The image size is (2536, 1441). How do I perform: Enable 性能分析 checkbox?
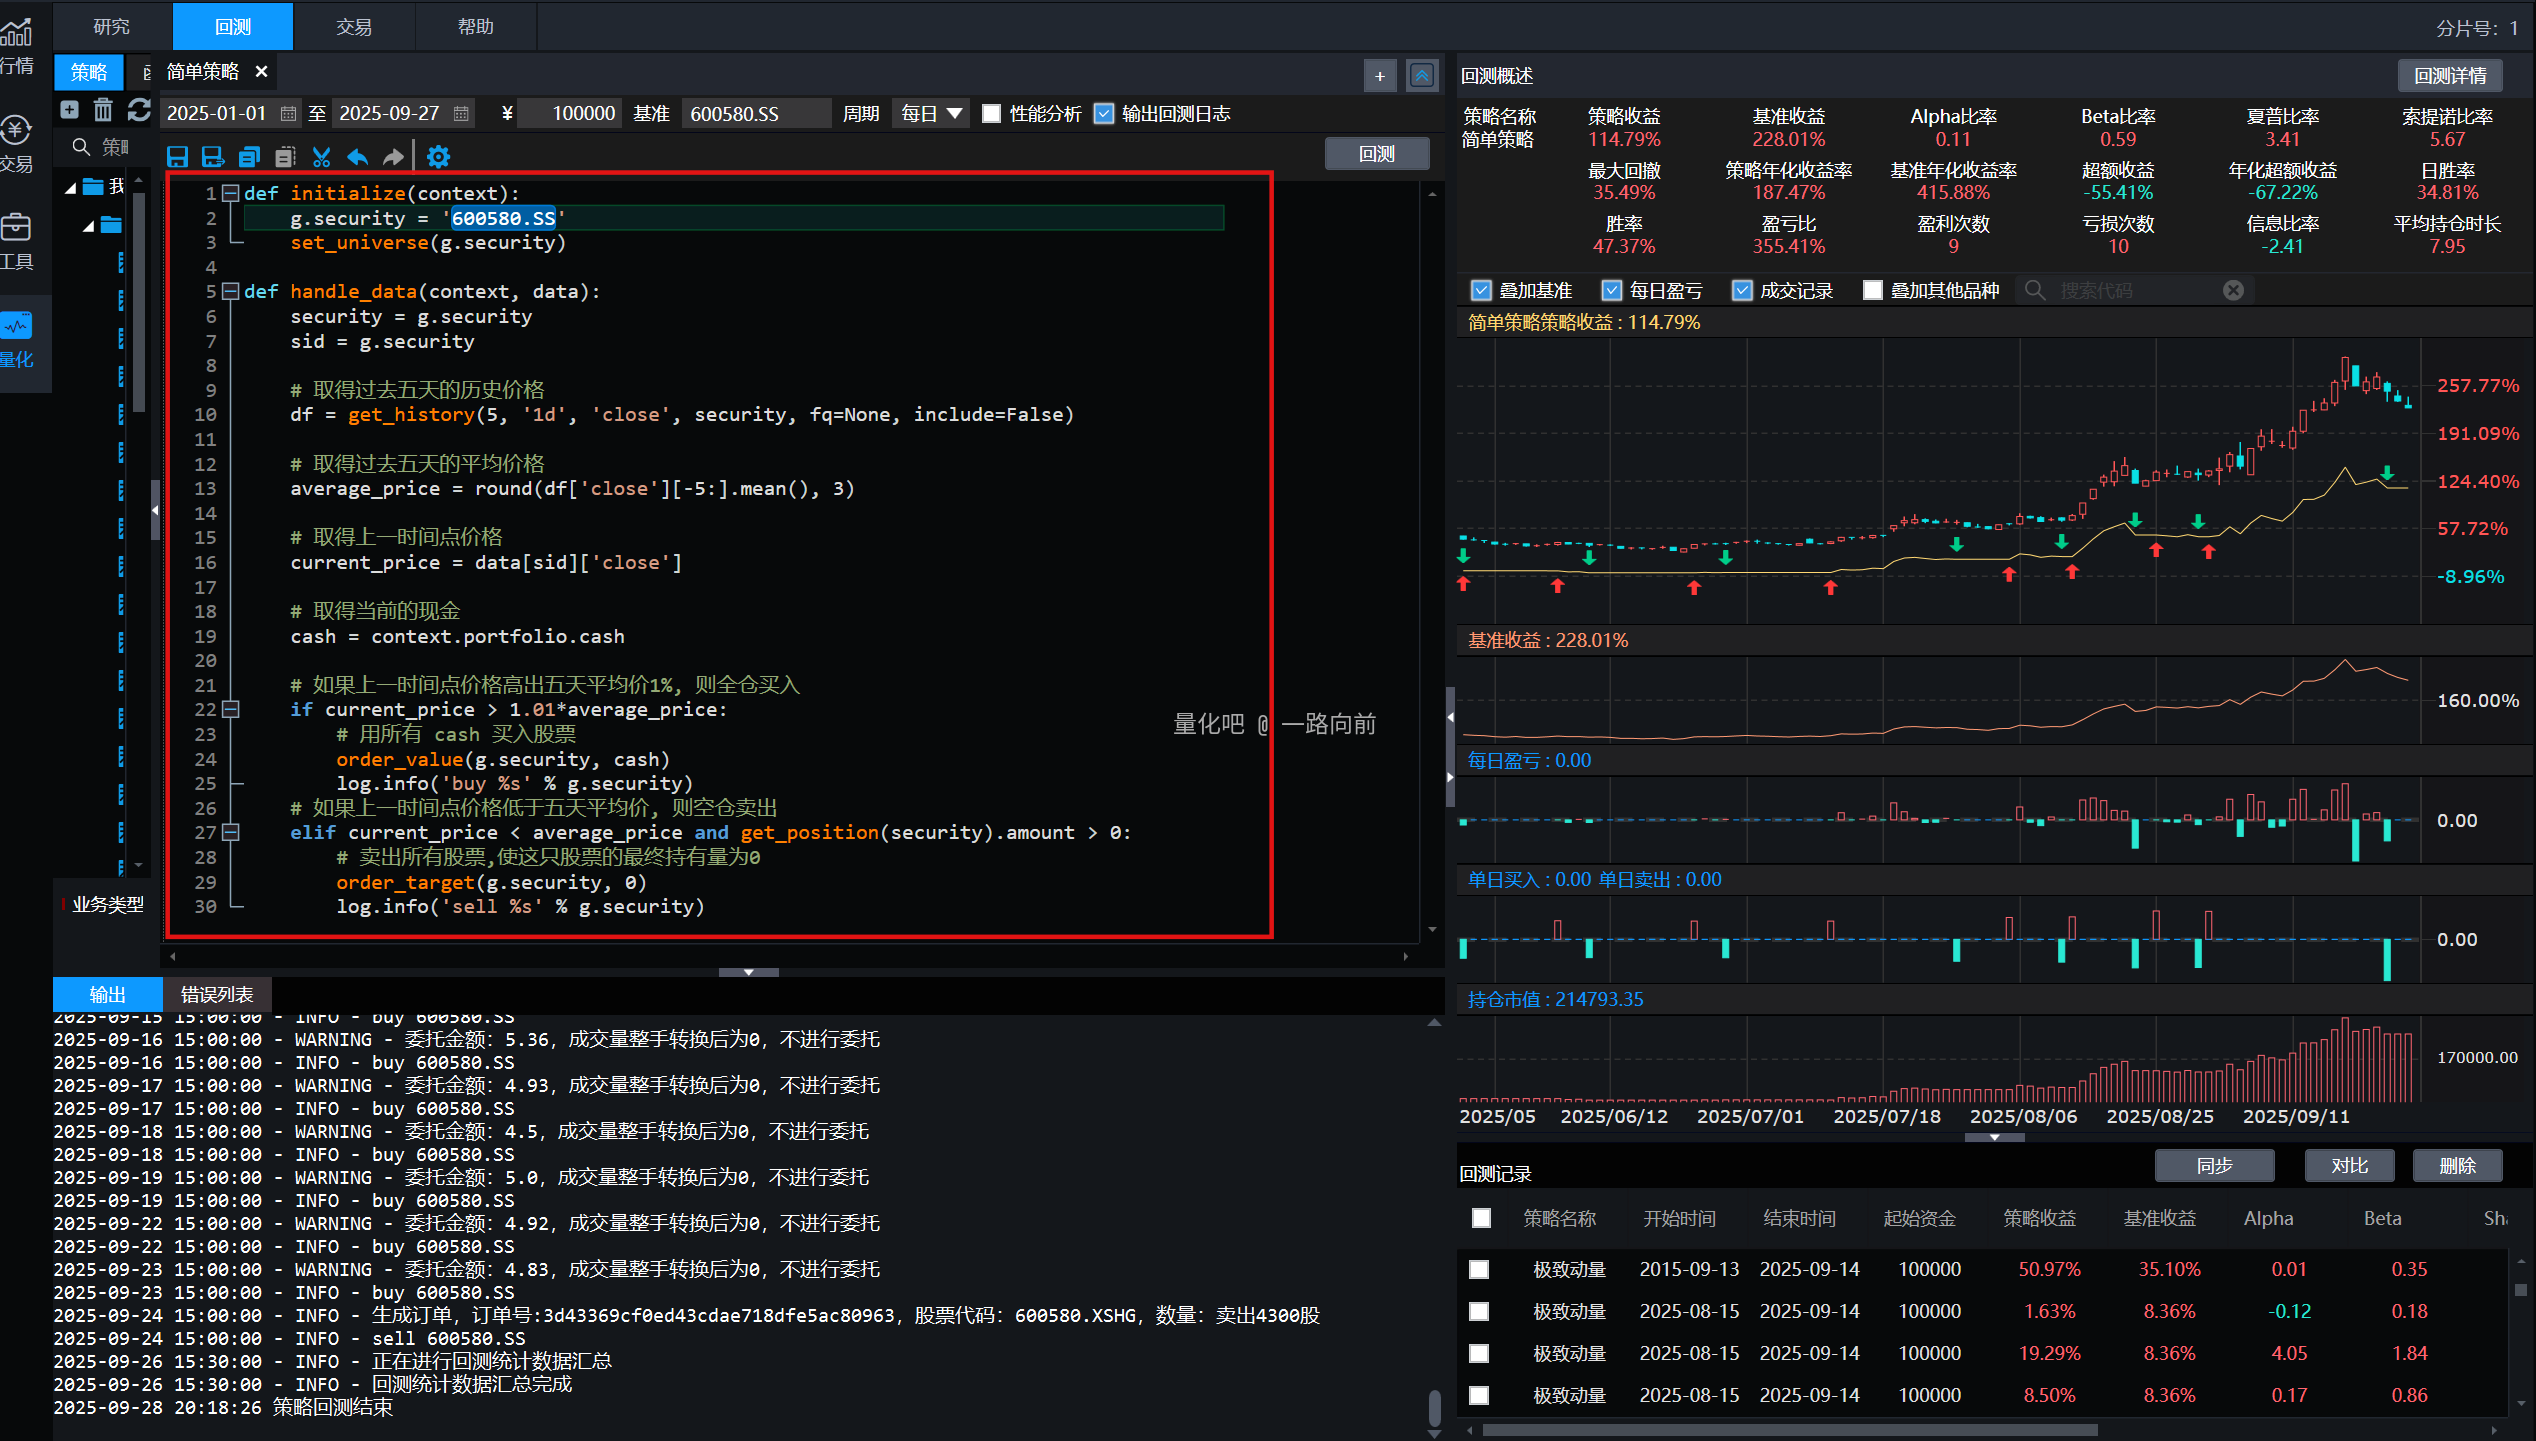[x=991, y=114]
